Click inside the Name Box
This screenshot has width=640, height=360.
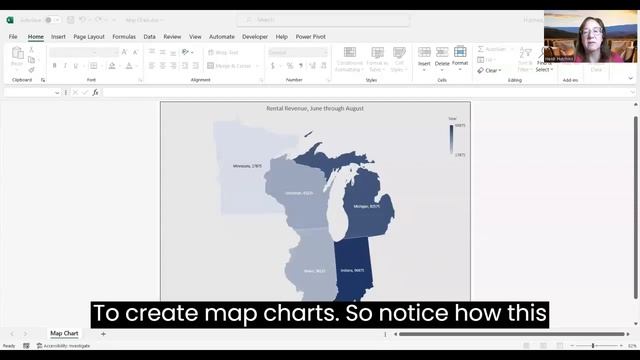[x=29, y=93]
